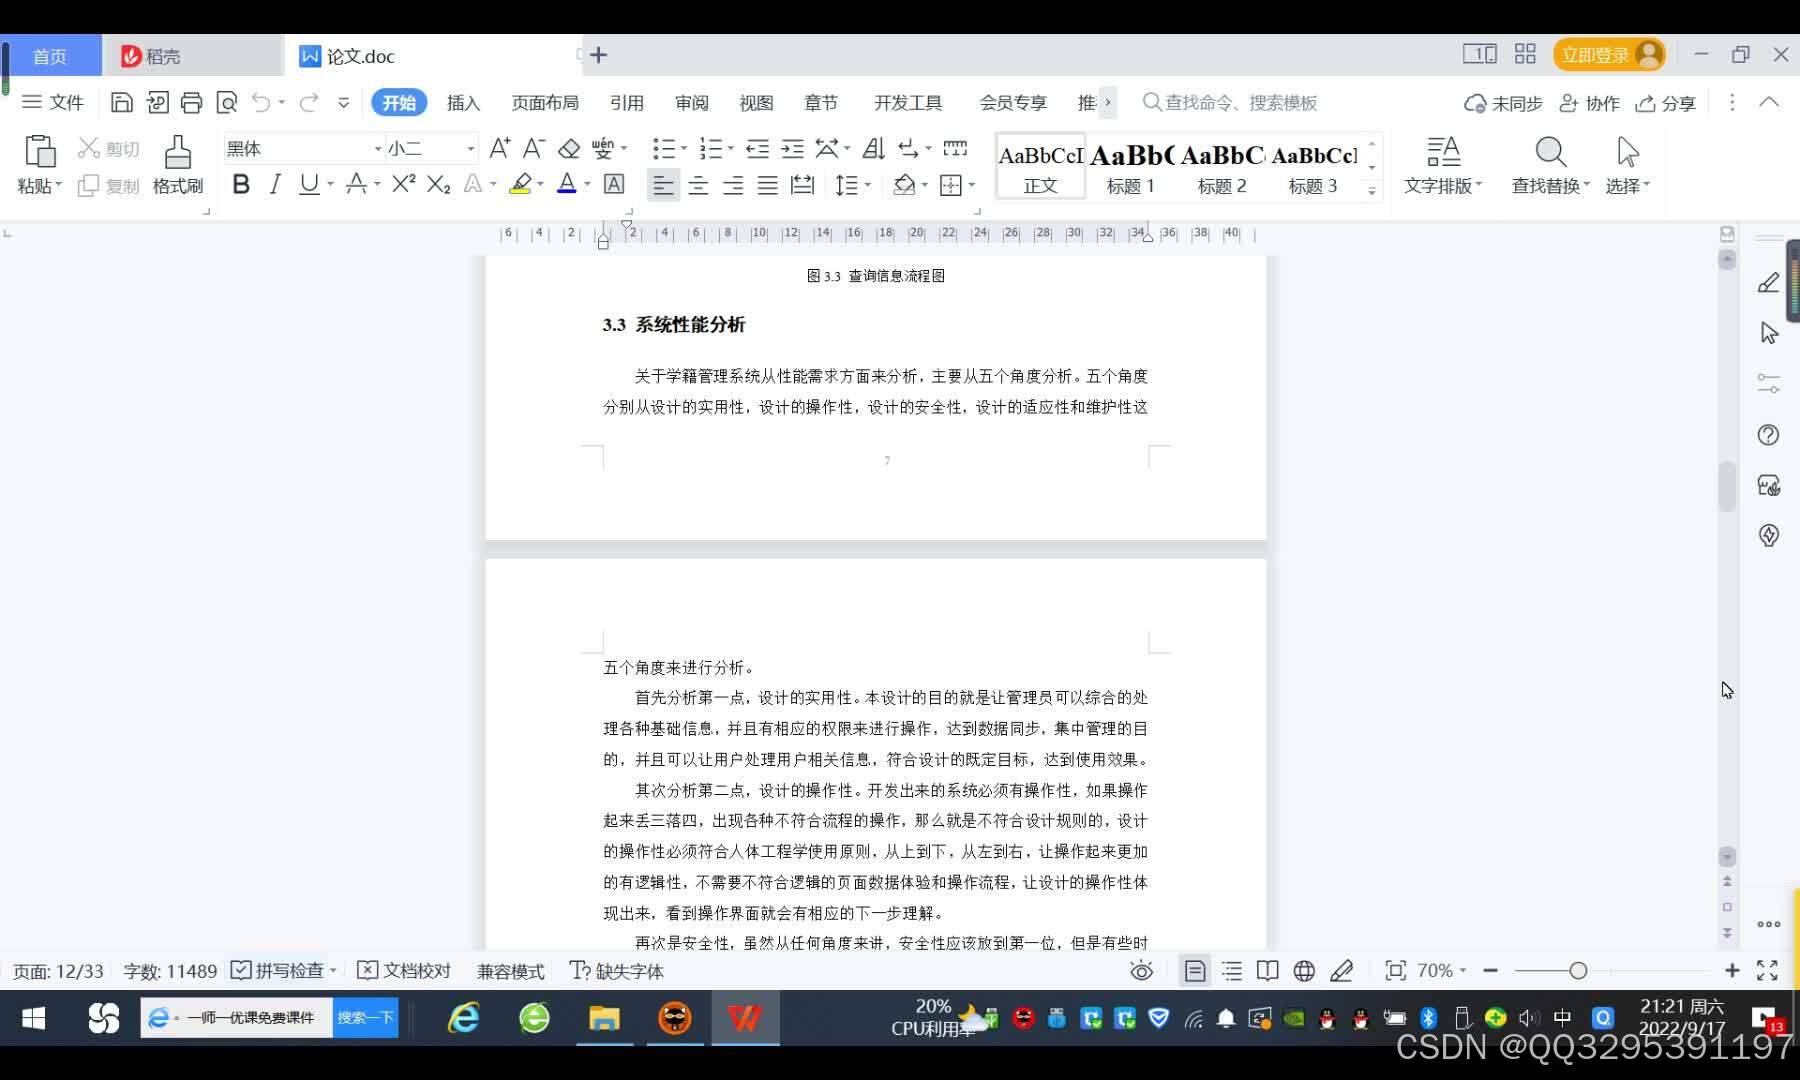Click the pen icon in right sidebar
Image resolution: width=1800 pixels, height=1080 pixels.
(1768, 283)
